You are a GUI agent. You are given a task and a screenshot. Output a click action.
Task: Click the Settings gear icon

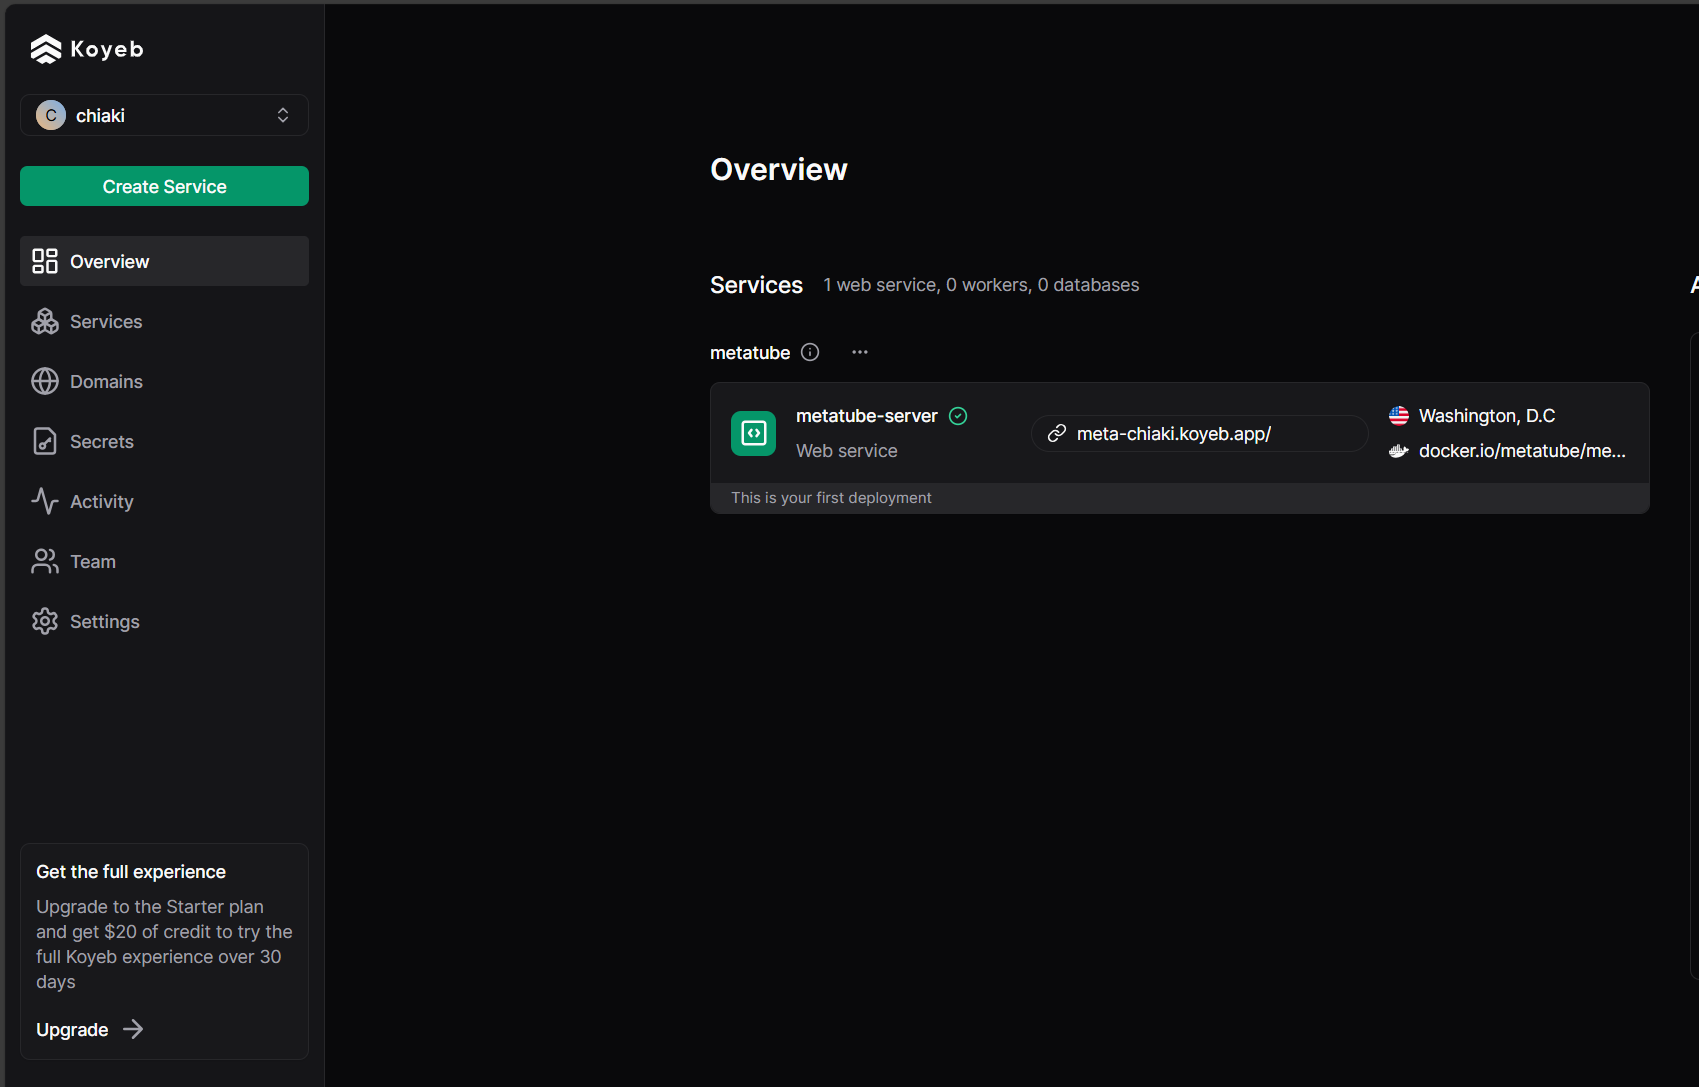click(45, 621)
